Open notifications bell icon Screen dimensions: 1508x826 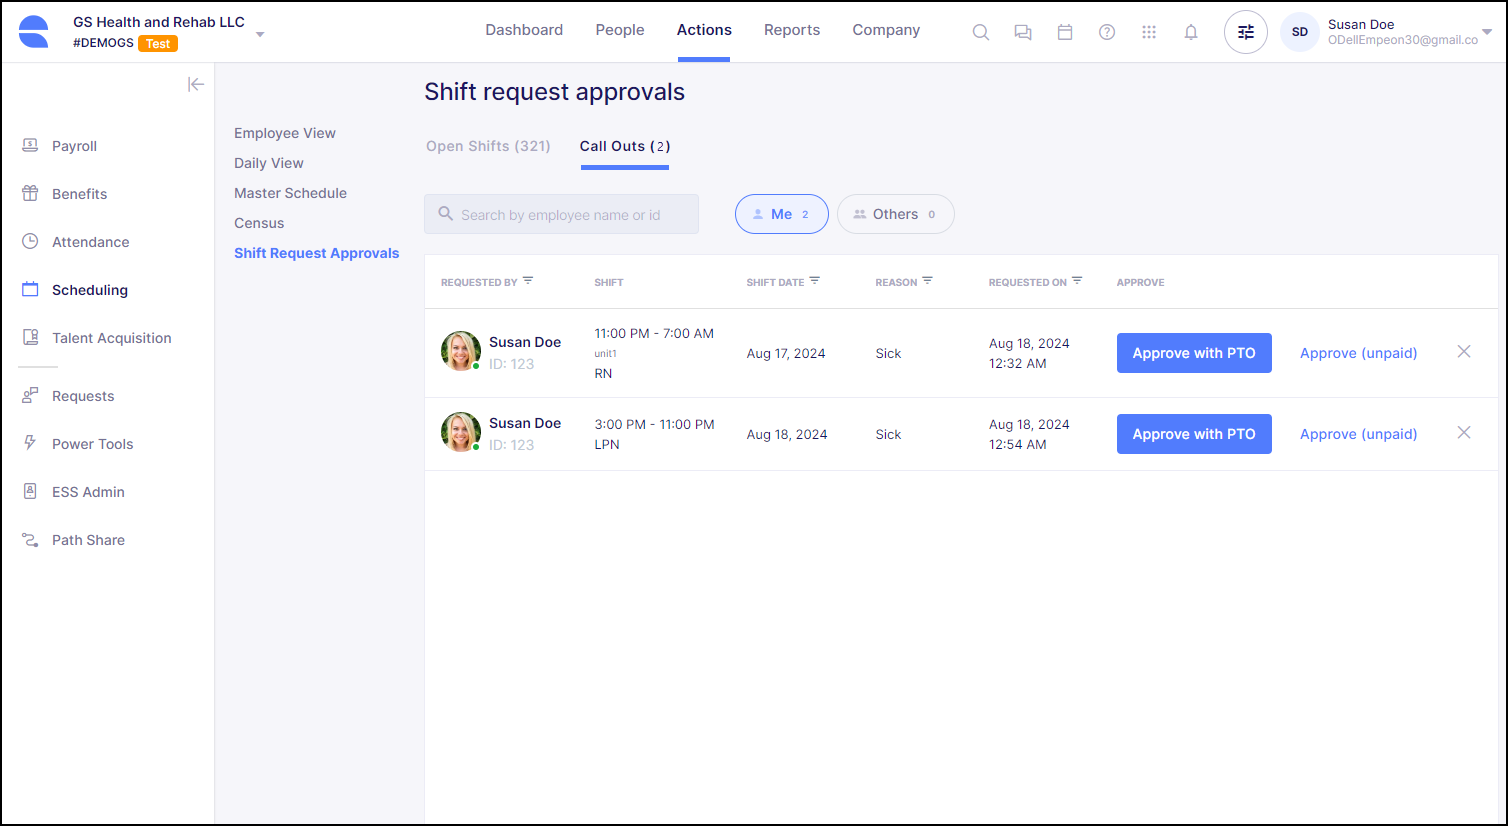point(1191,32)
